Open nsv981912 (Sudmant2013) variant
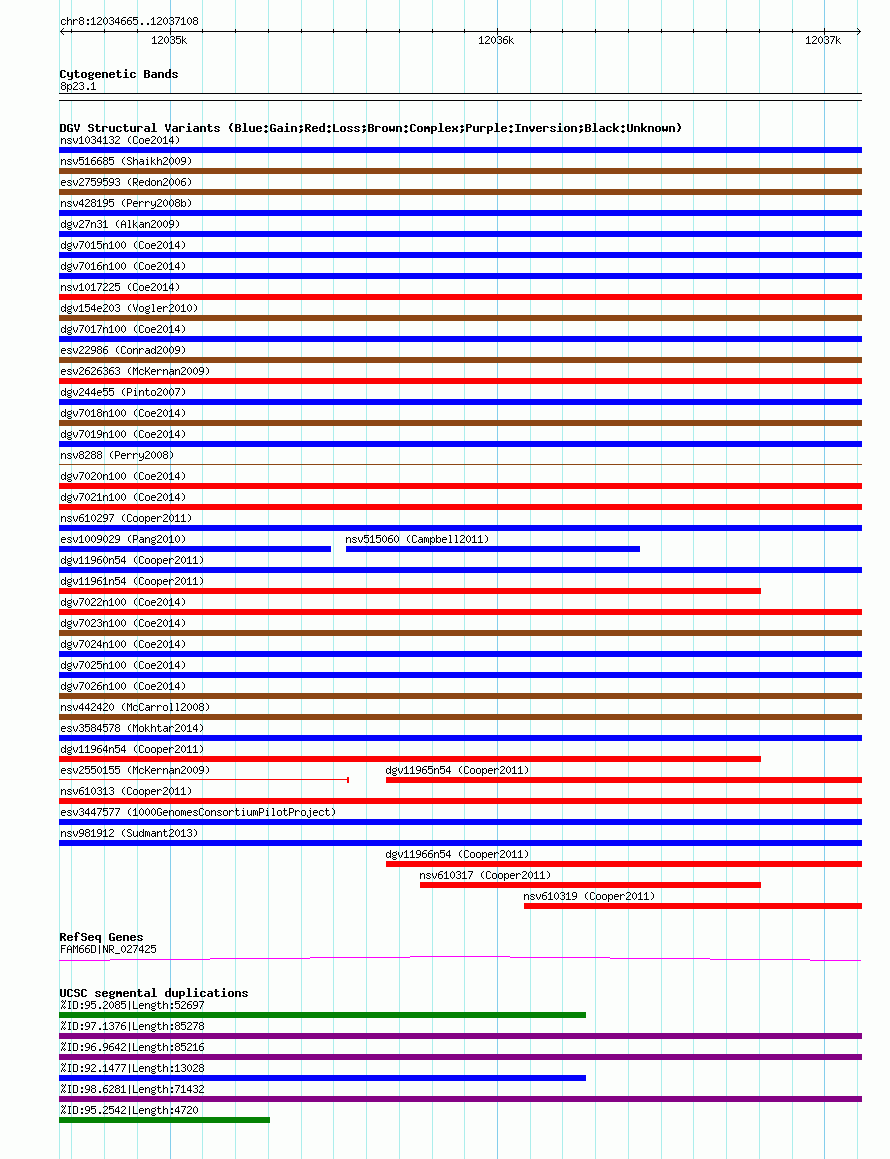890x1159 pixels. pyautogui.click(x=129, y=834)
